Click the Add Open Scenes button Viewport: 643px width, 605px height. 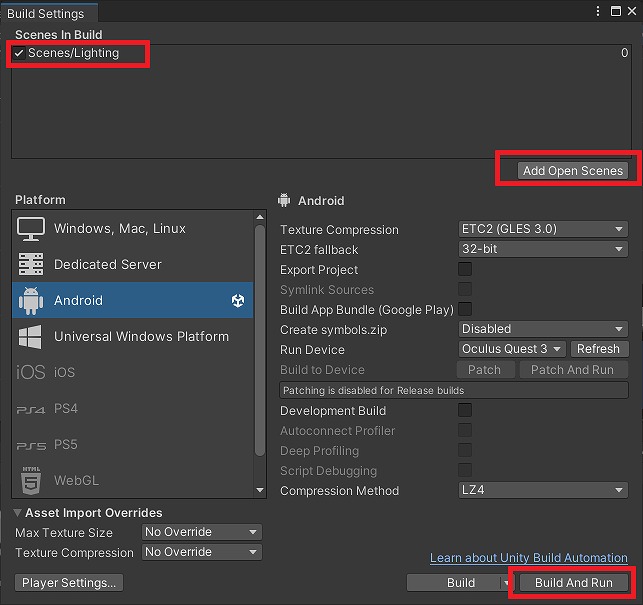[x=572, y=170]
